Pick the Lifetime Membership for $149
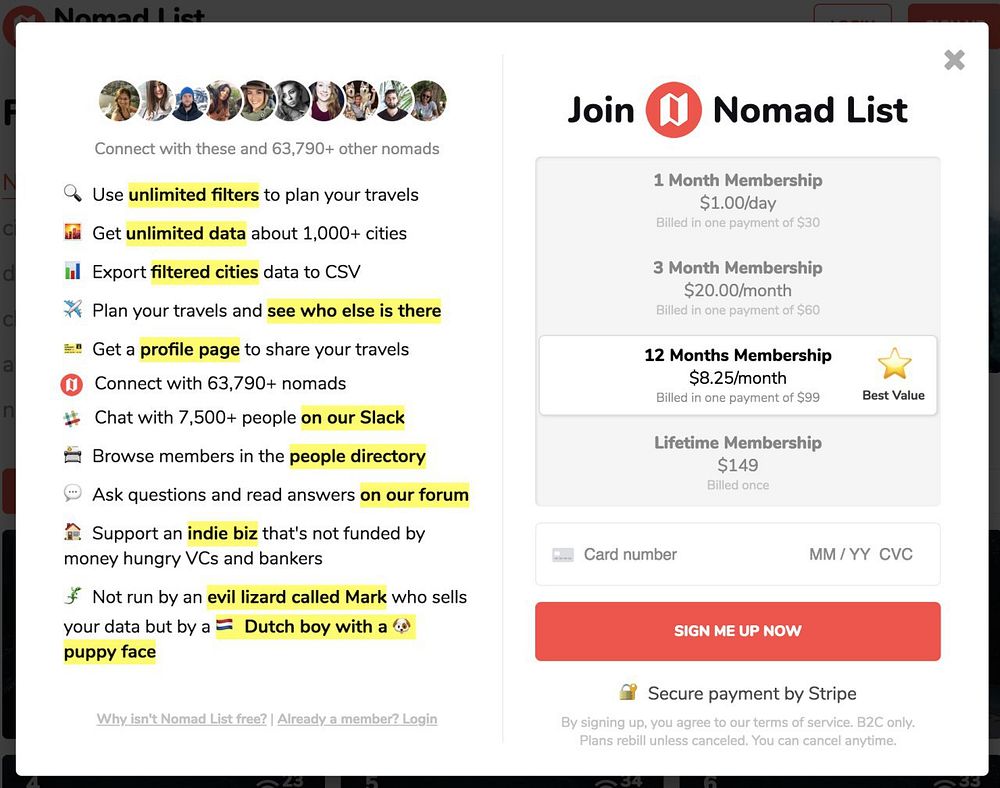This screenshot has width=1000, height=788. tap(737, 463)
